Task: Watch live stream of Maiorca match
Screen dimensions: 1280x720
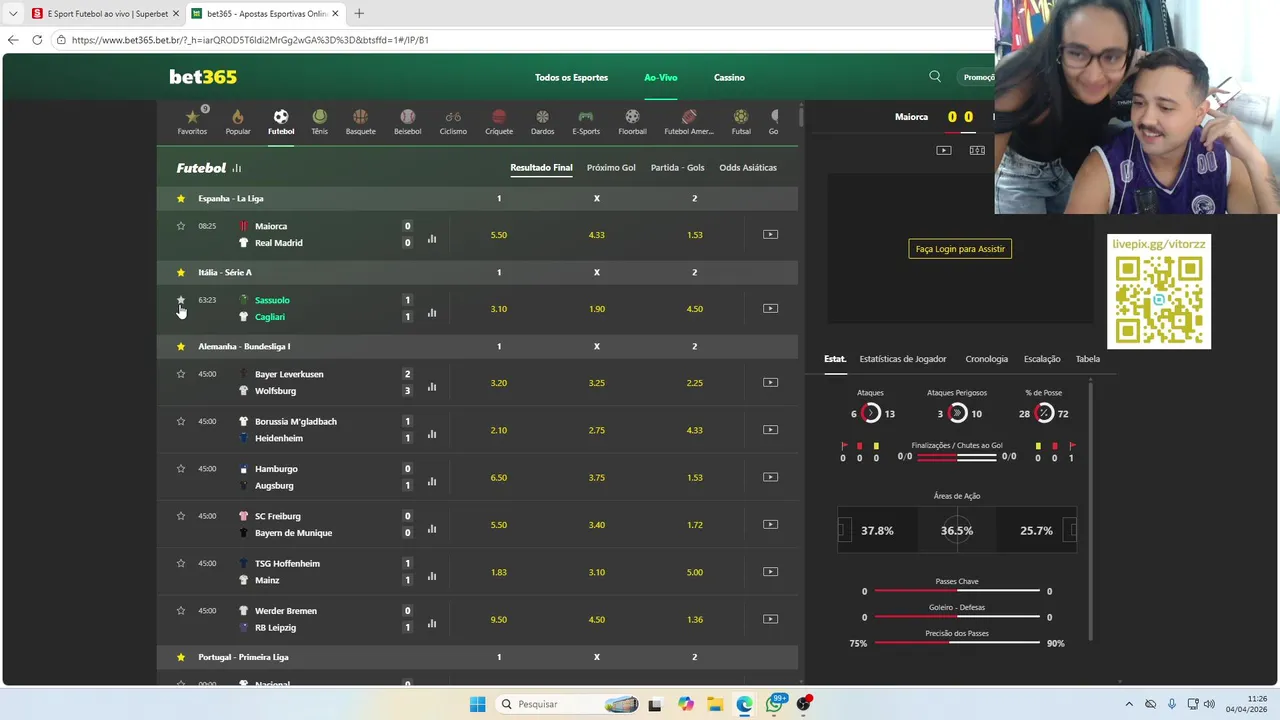Action: [770, 235]
